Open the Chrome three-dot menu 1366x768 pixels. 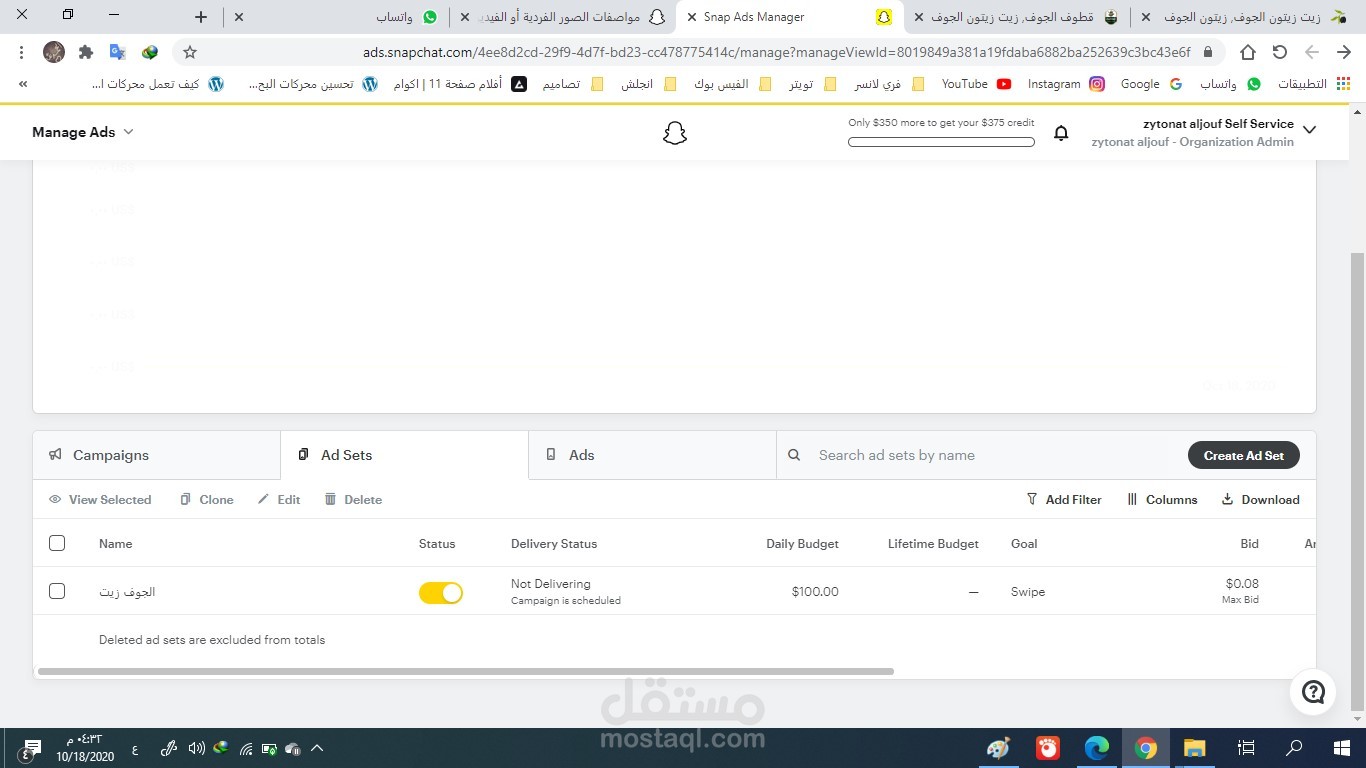tap(21, 52)
